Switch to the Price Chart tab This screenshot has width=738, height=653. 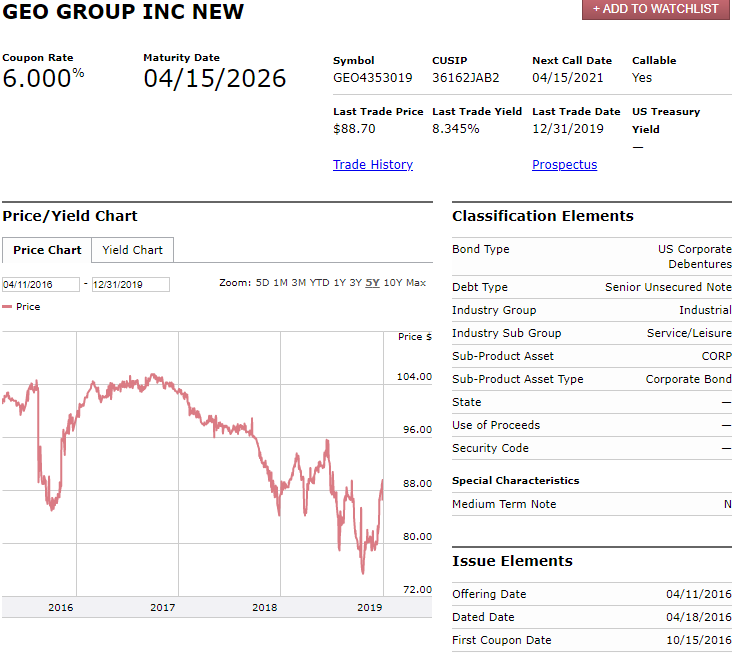pyautogui.click(x=47, y=250)
